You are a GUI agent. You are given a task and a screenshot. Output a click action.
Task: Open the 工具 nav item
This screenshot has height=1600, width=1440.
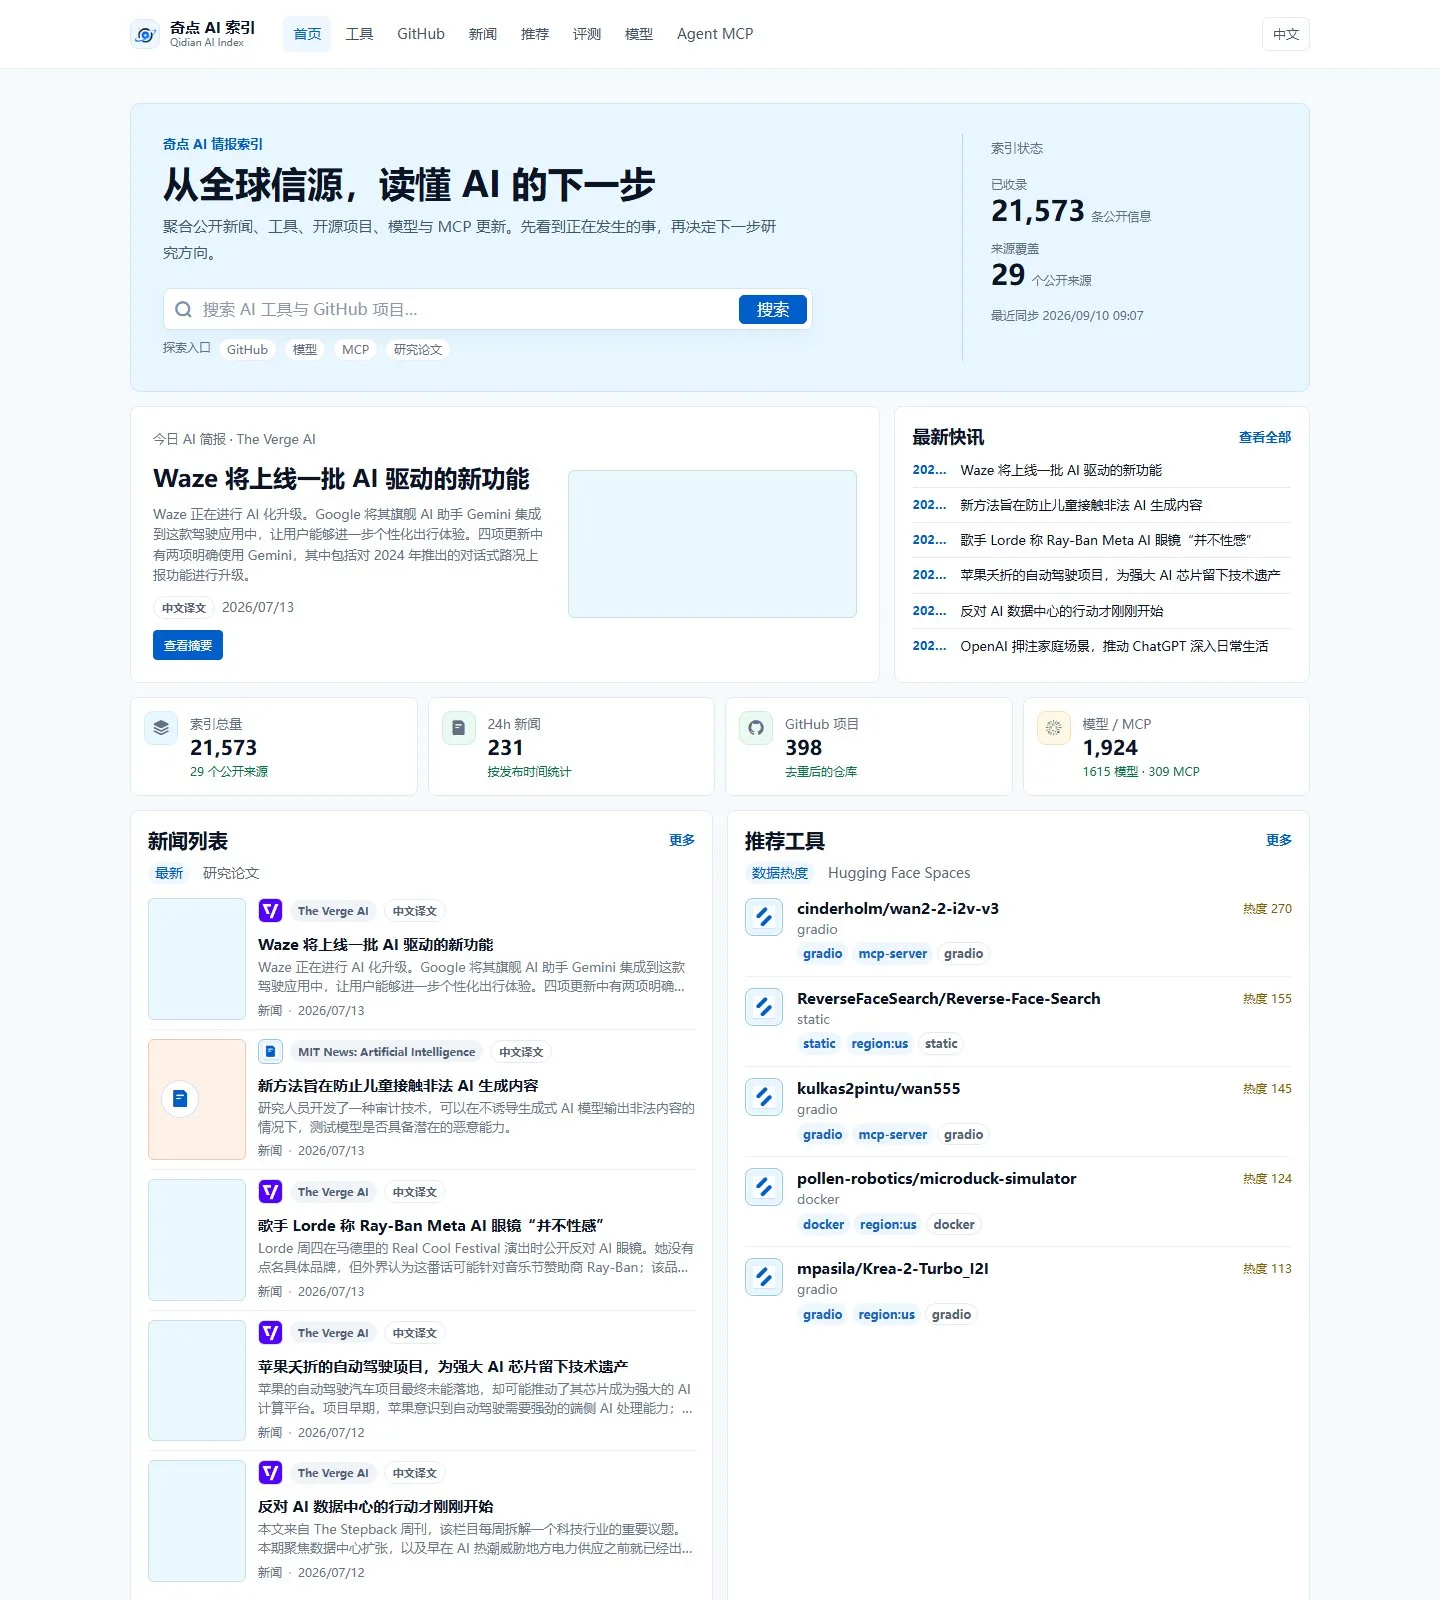pos(359,34)
